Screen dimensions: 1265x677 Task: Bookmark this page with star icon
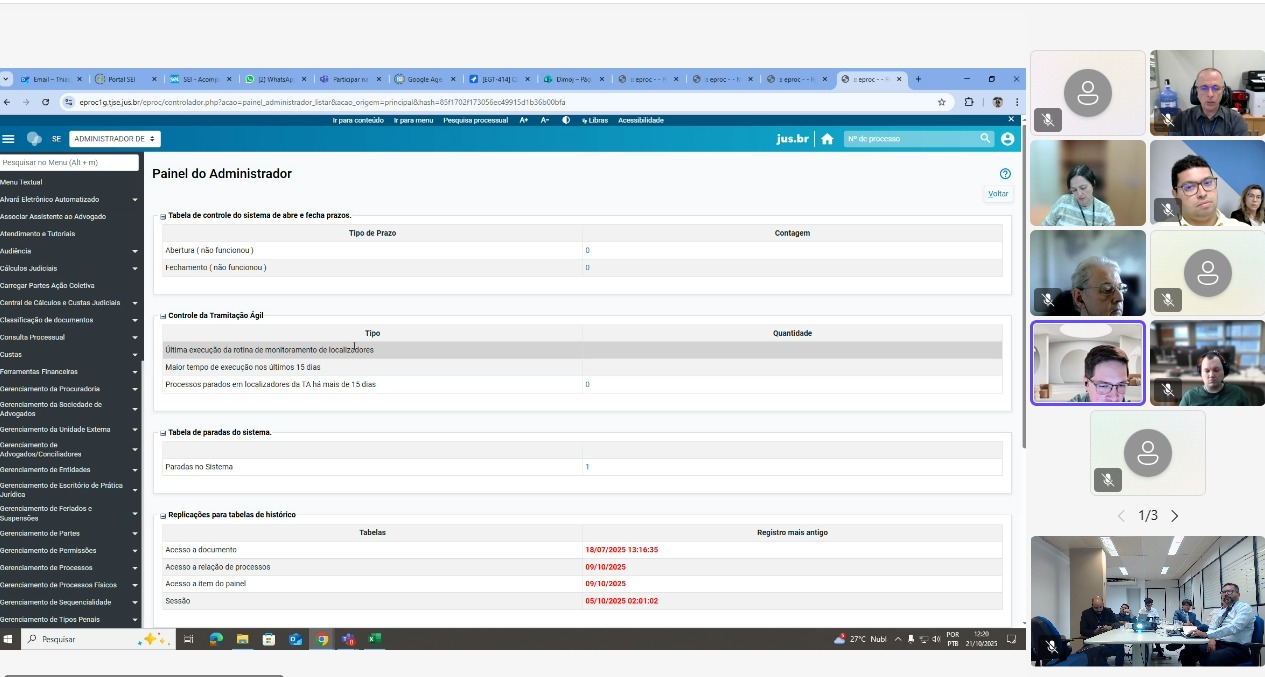click(x=941, y=102)
